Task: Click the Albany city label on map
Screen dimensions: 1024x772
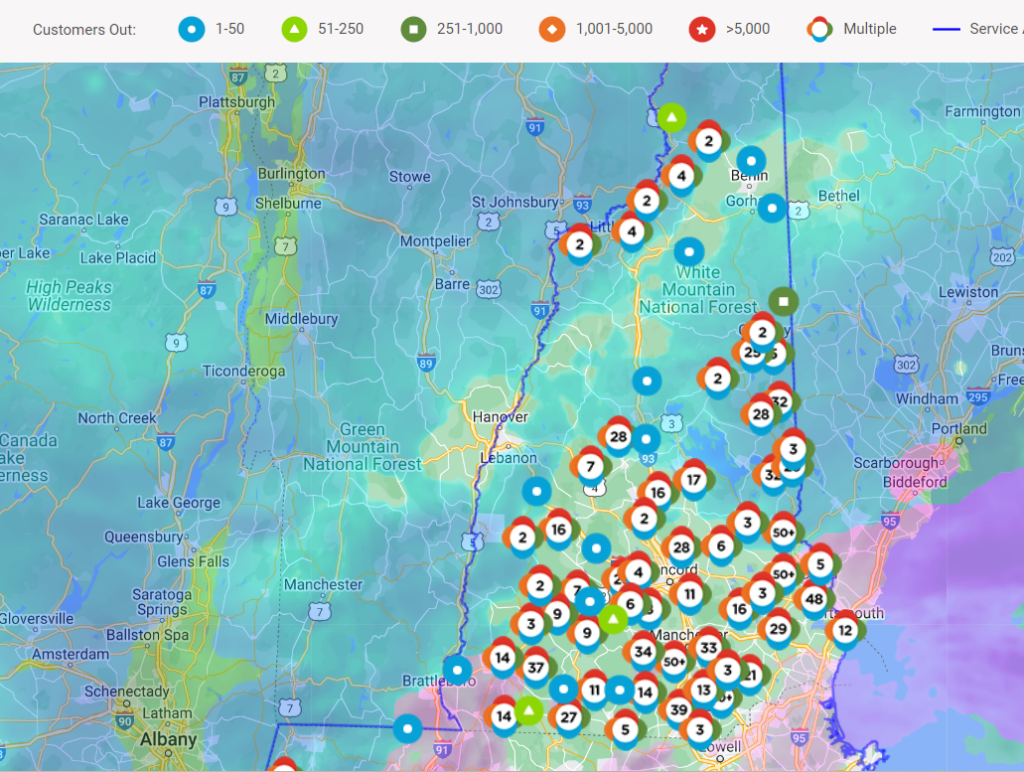Action: click(x=168, y=740)
